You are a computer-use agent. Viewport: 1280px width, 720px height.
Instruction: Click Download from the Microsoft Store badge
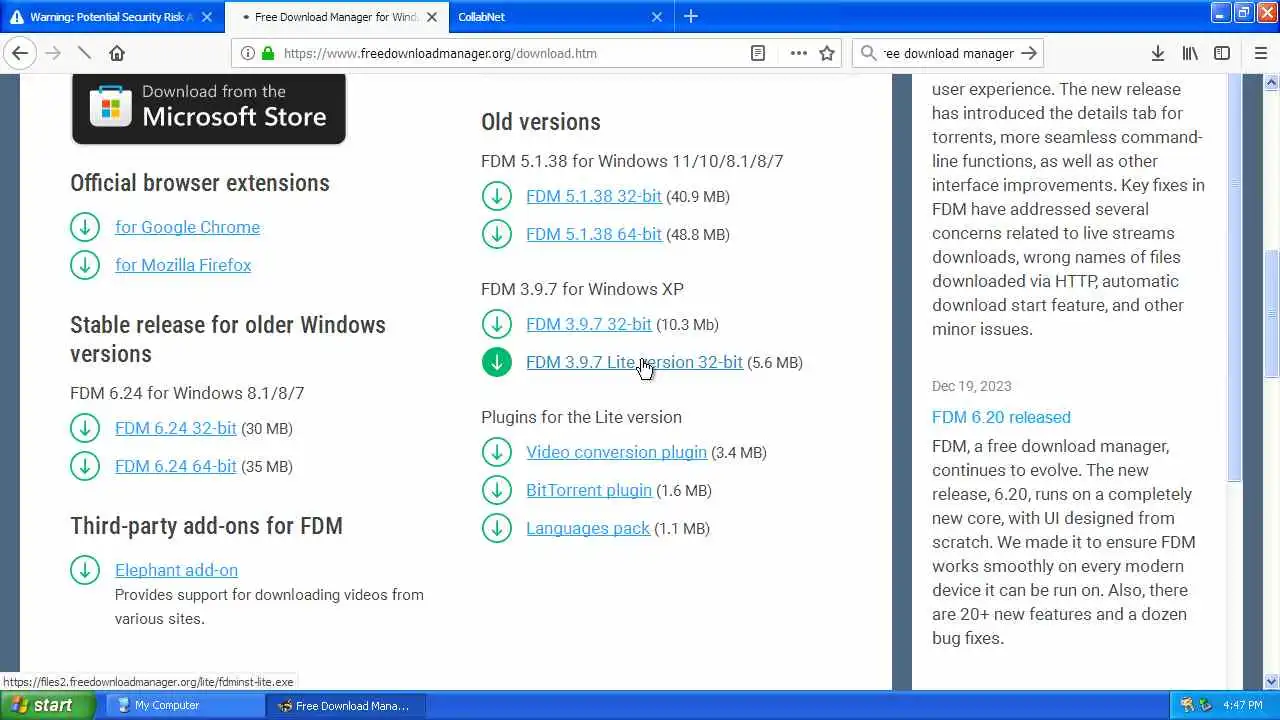208,108
